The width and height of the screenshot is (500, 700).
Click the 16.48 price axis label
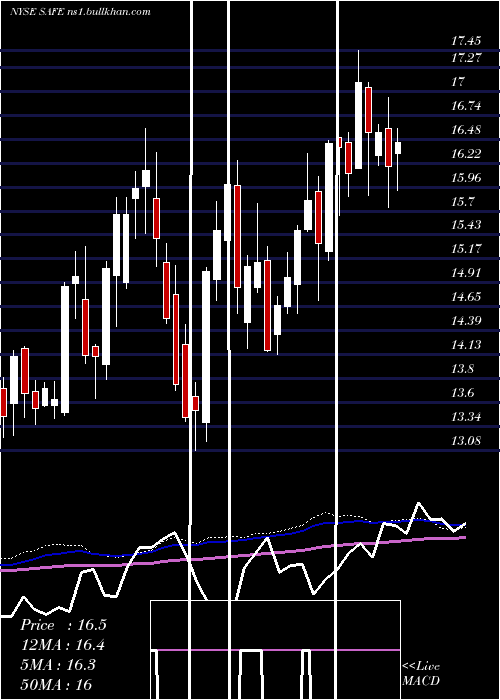(x=466, y=130)
